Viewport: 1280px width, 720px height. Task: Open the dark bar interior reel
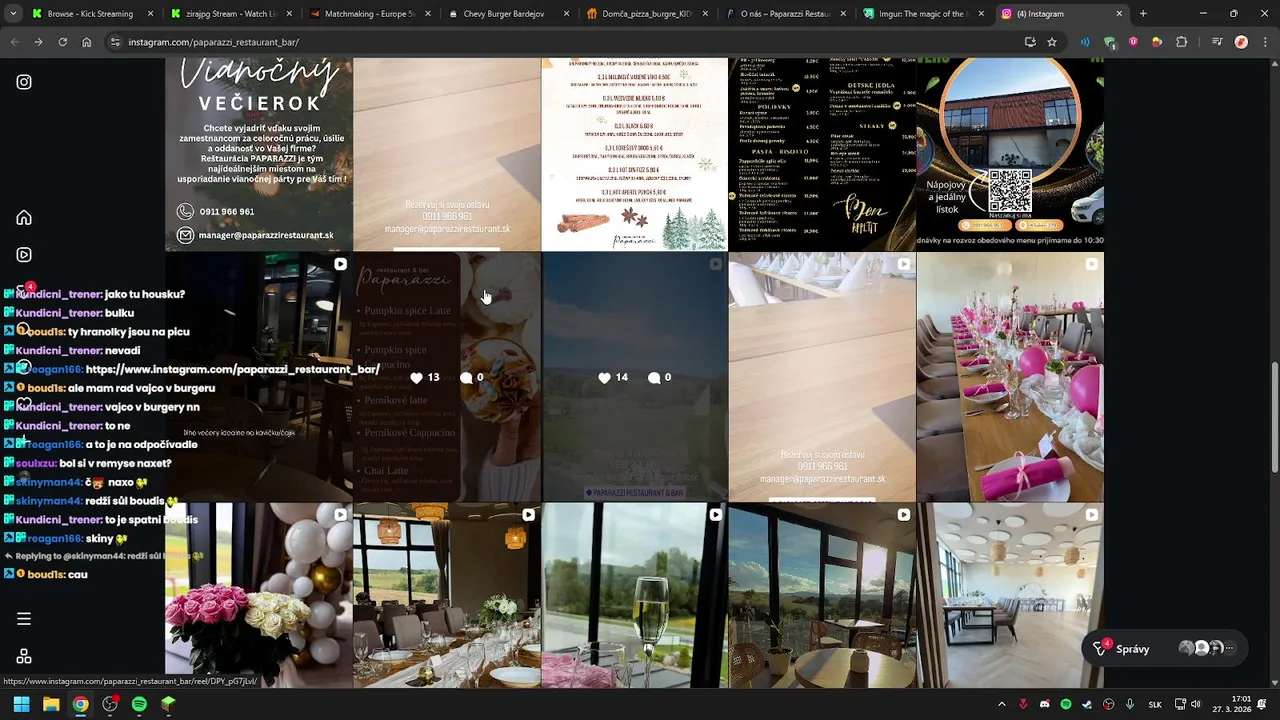coord(259,377)
